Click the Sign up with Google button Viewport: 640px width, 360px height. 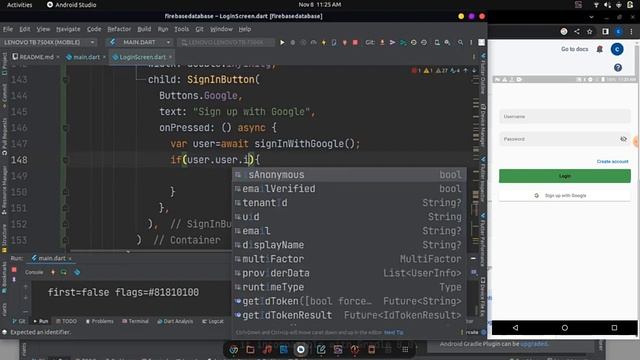[564, 196]
